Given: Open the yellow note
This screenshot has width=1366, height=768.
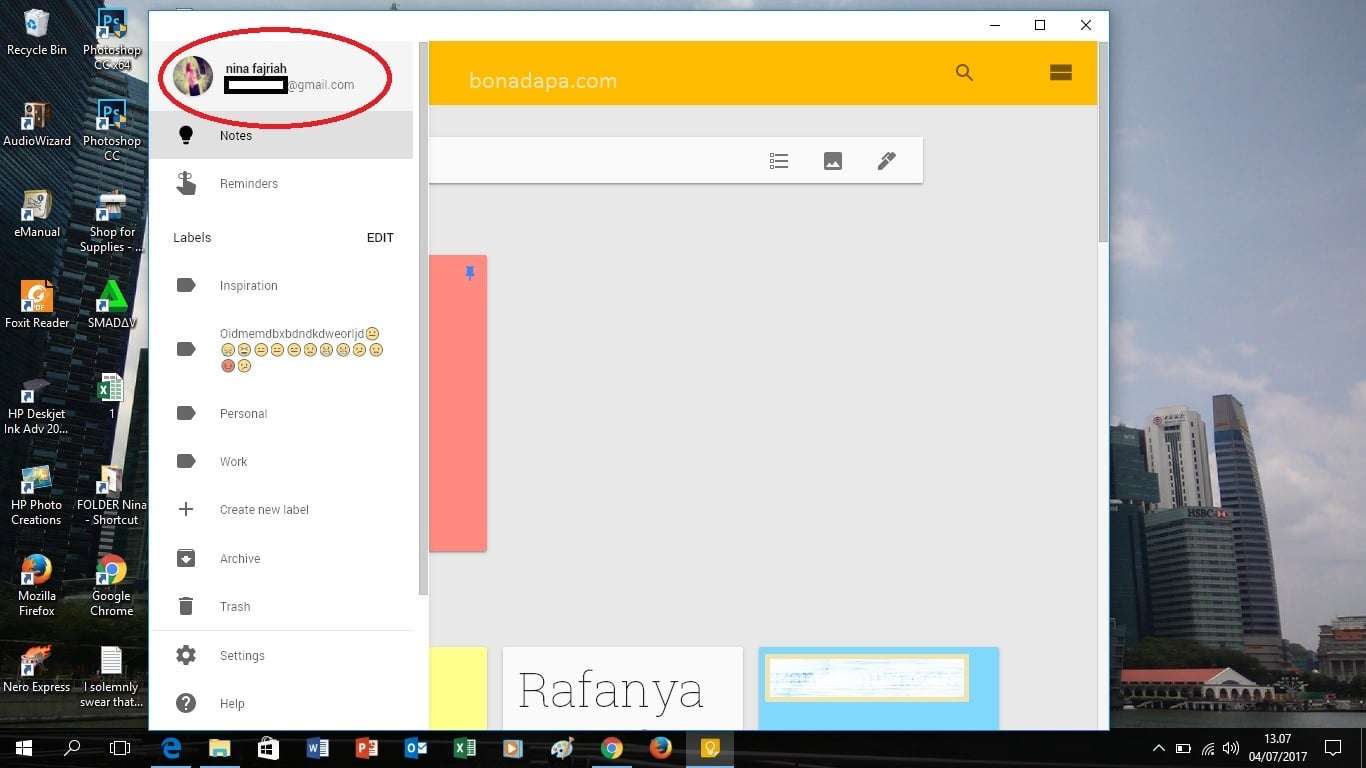Looking at the screenshot, I should click(x=458, y=688).
